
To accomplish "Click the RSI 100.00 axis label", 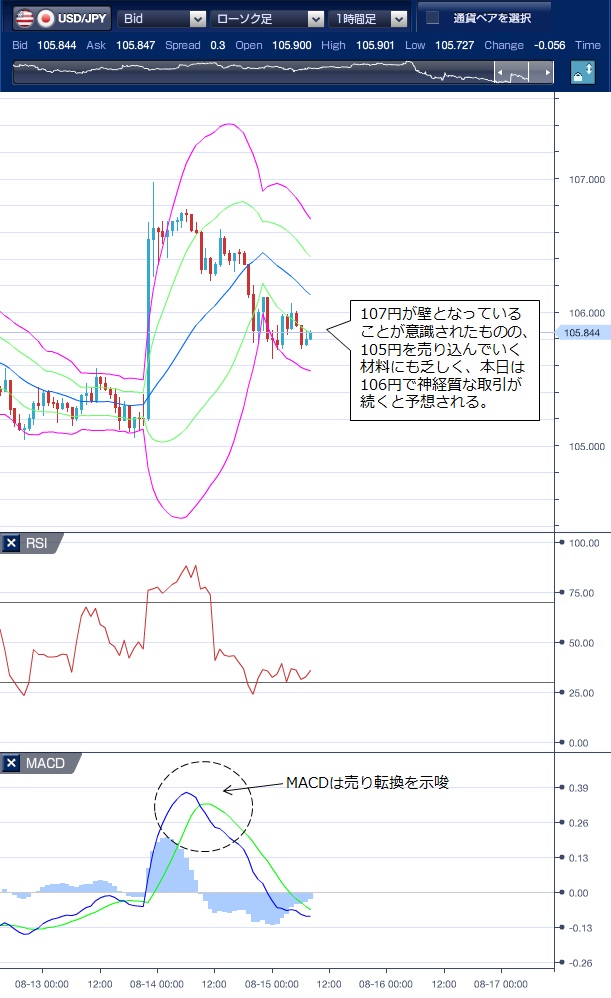I will click(x=584, y=543).
